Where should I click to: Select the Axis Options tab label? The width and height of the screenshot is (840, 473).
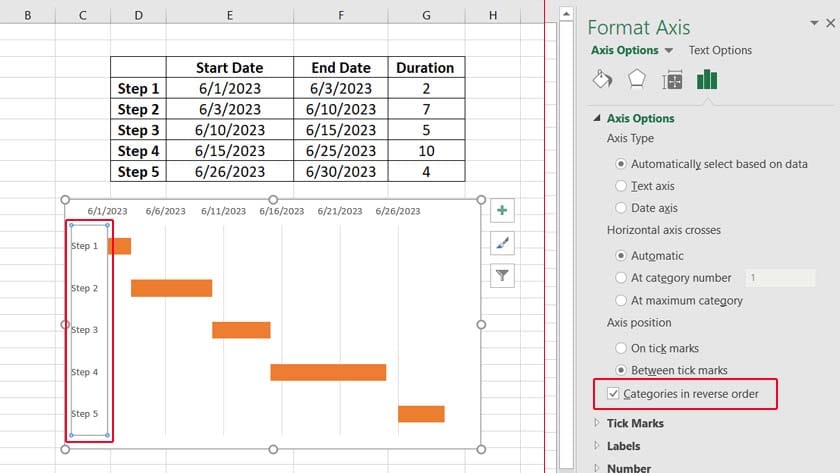625,50
